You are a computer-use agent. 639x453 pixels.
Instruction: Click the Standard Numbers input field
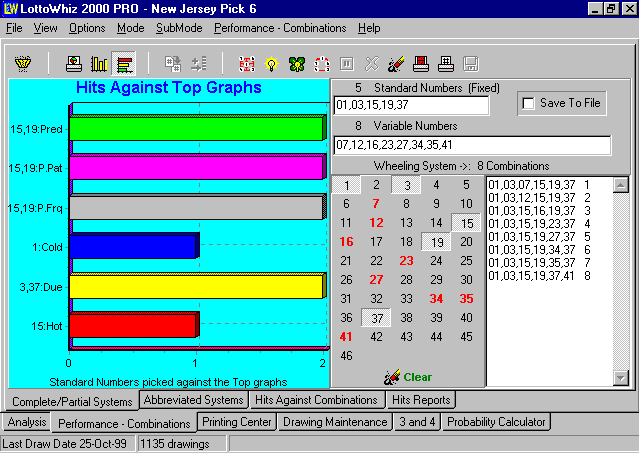[411, 106]
